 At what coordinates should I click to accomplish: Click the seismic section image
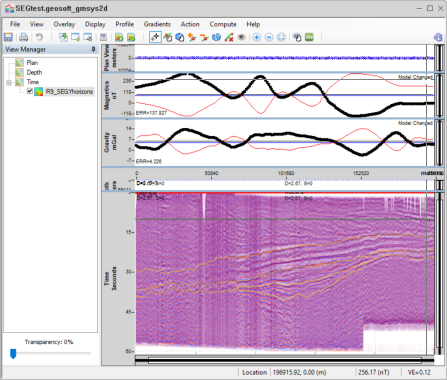click(x=285, y=273)
